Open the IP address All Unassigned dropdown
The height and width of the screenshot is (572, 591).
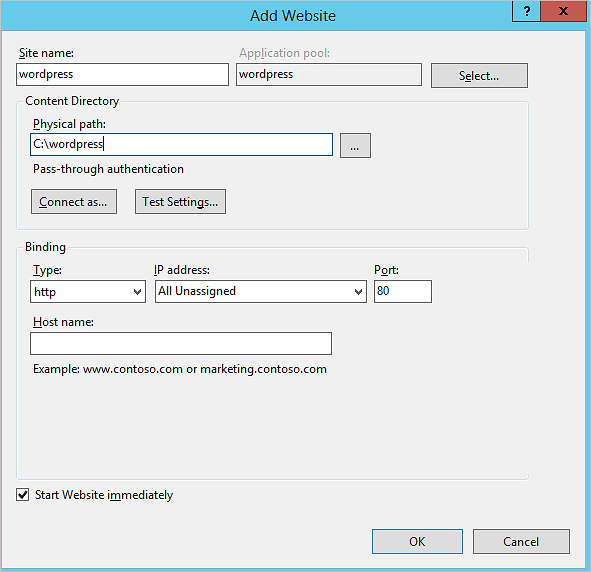pyautogui.click(x=261, y=291)
